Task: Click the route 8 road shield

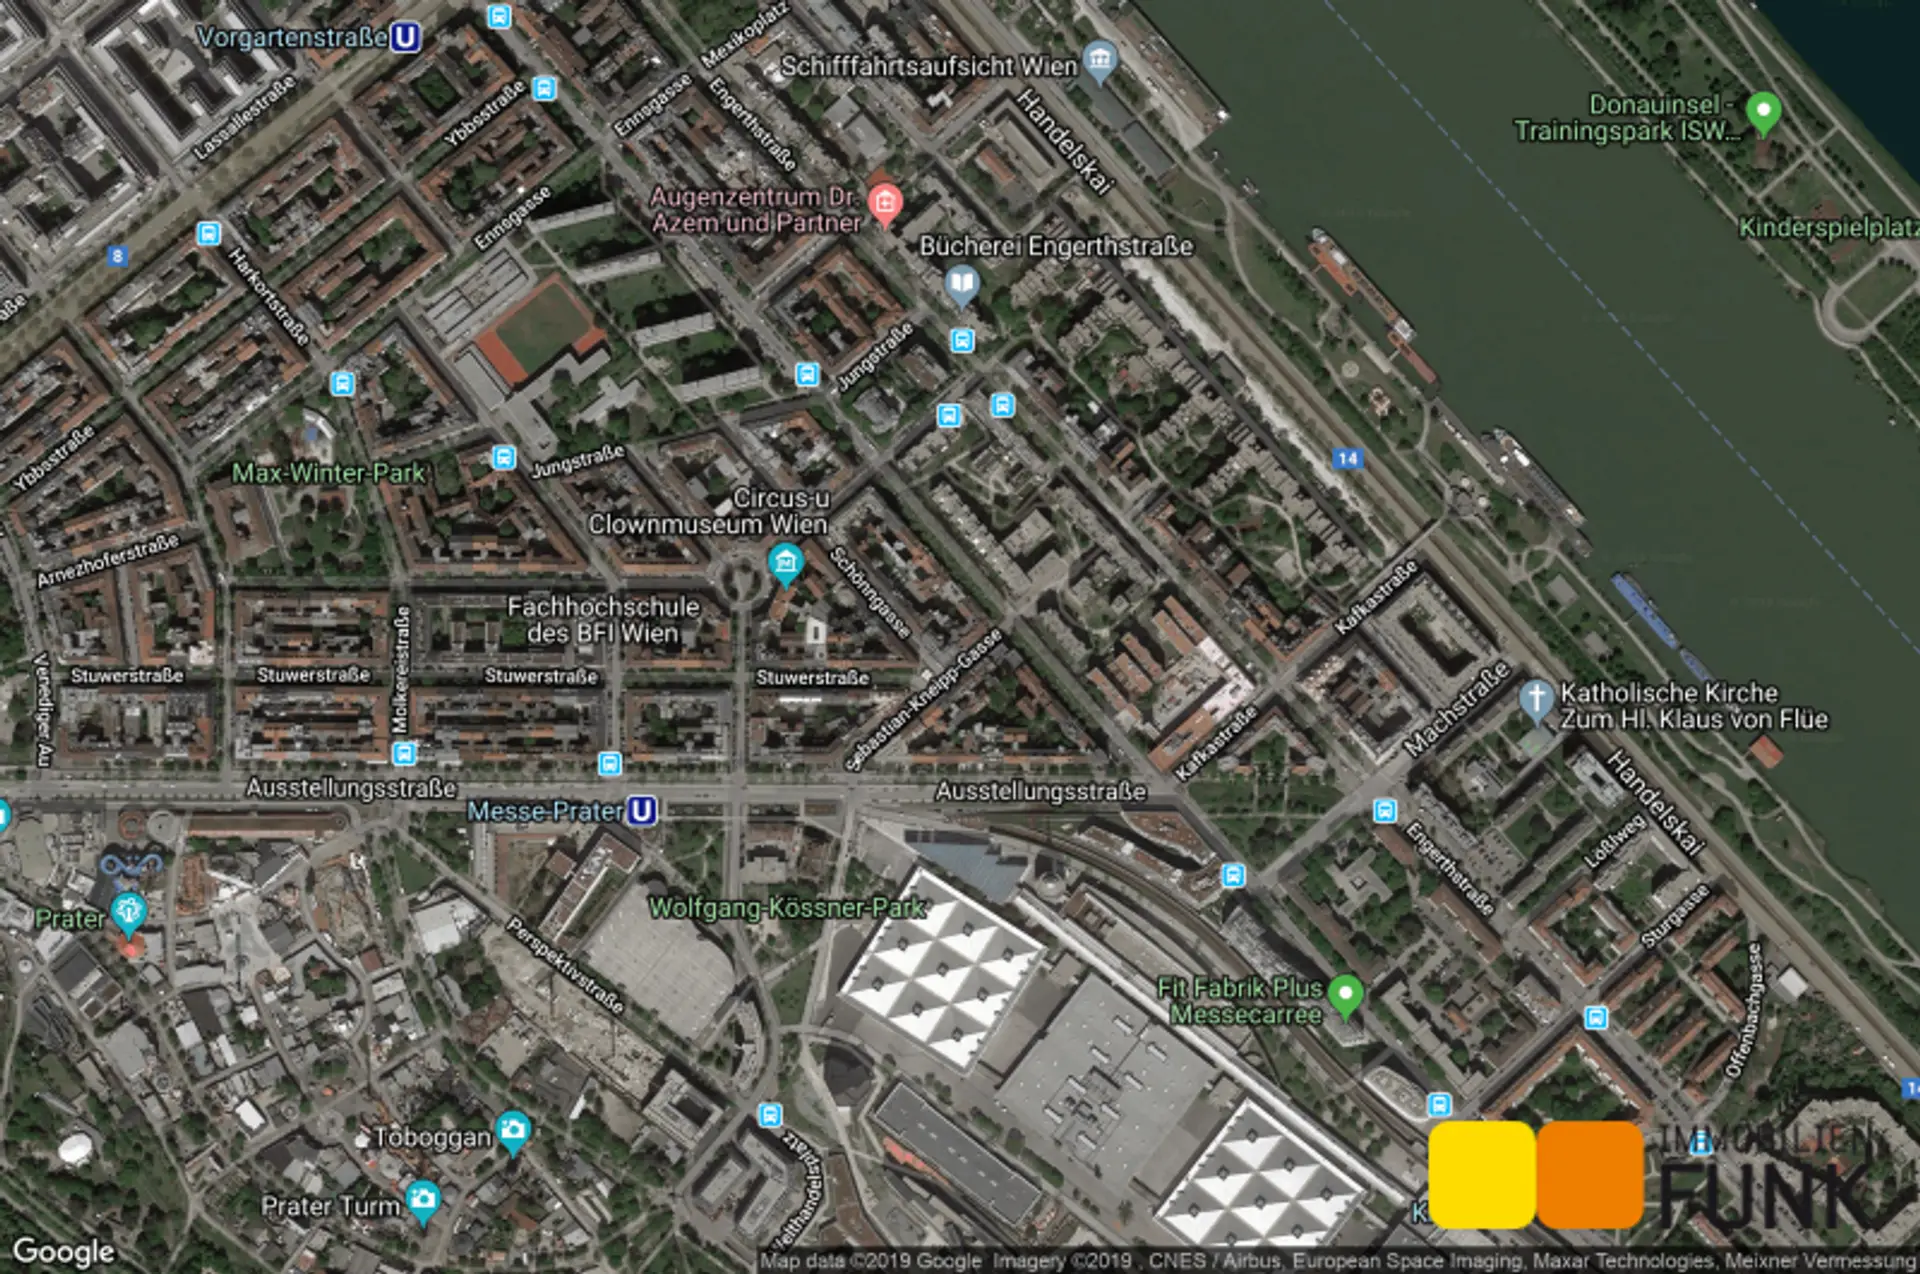Action: [118, 256]
